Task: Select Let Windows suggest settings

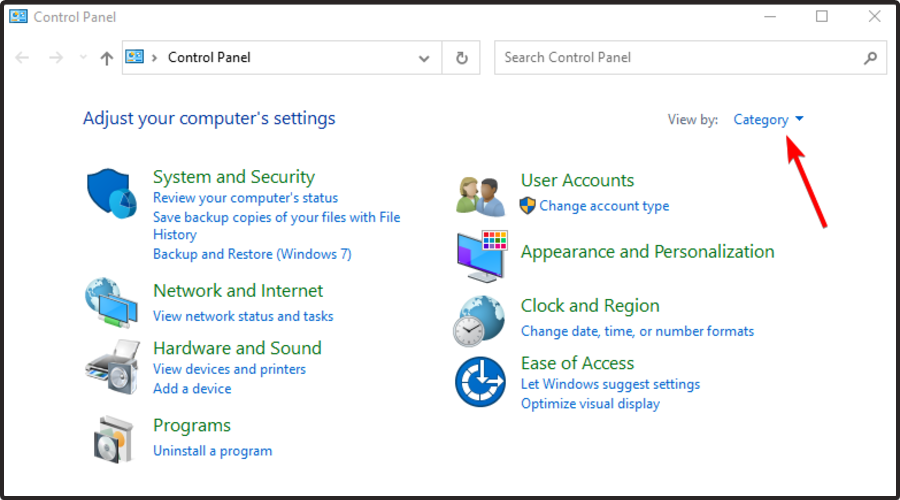Action: point(610,383)
